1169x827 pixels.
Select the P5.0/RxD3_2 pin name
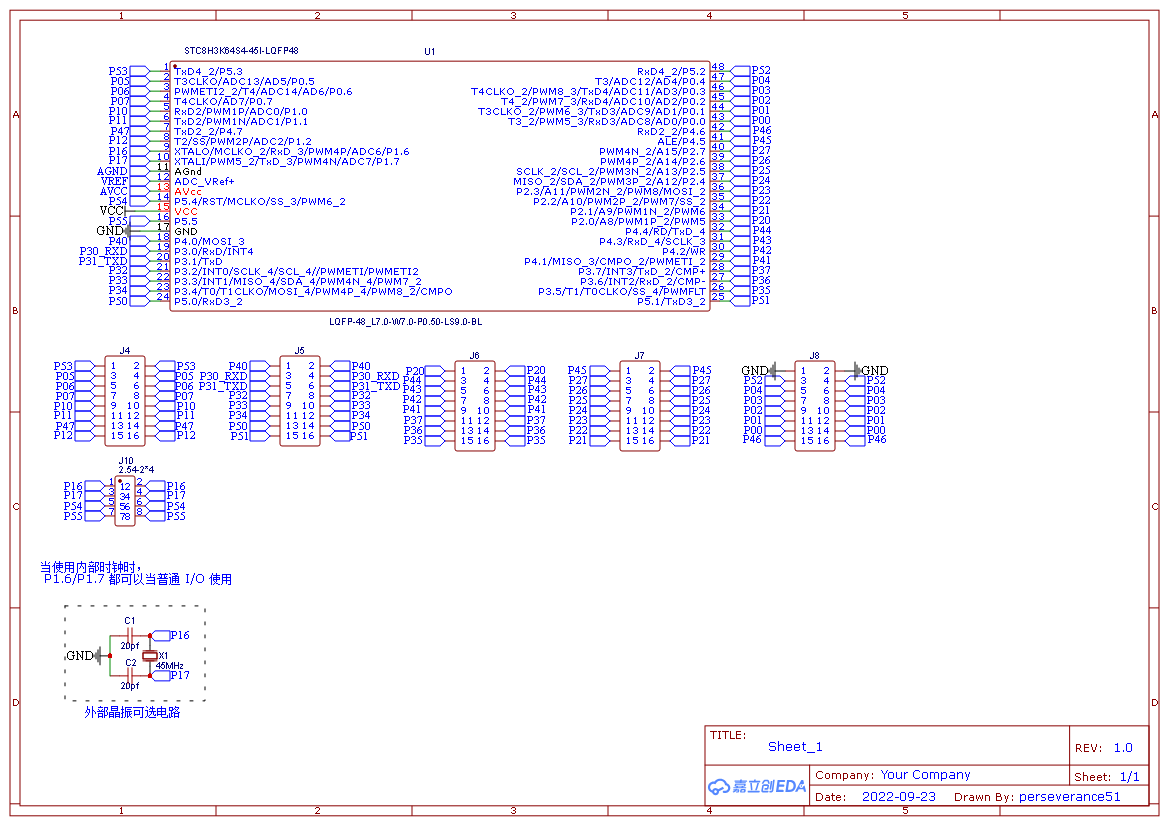click(x=209, y=301)
